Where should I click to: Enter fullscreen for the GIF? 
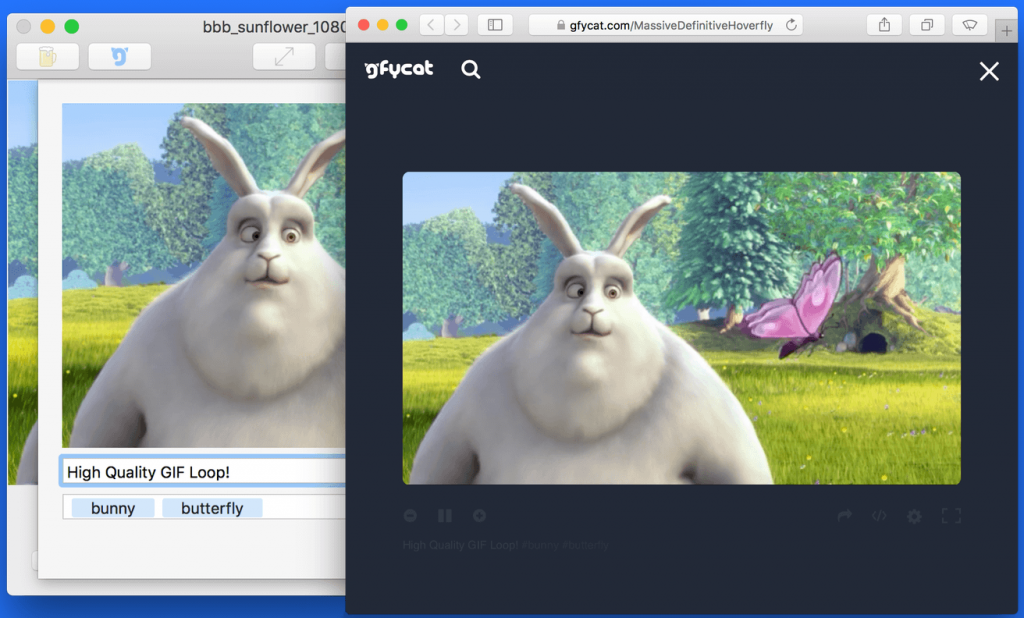click(x=952, y=516)
